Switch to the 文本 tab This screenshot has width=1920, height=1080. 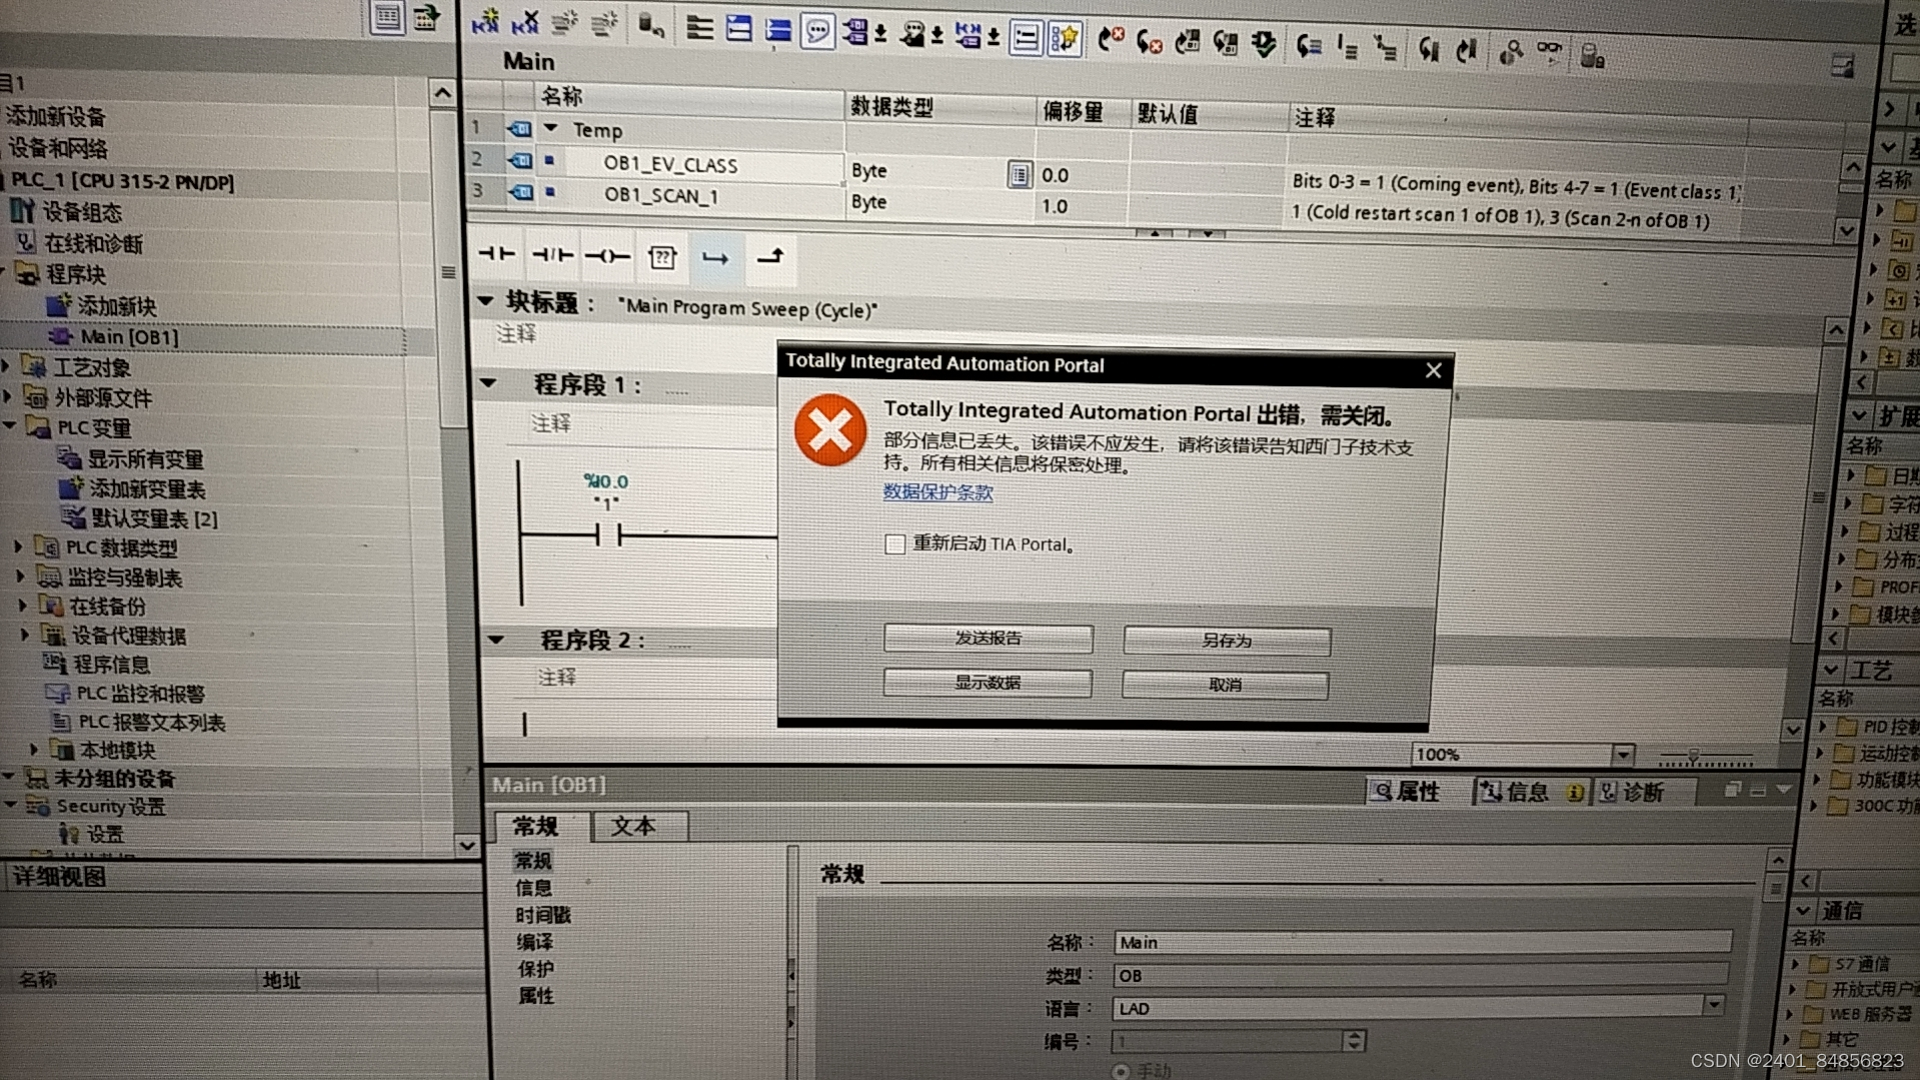(x=634, y=827)
